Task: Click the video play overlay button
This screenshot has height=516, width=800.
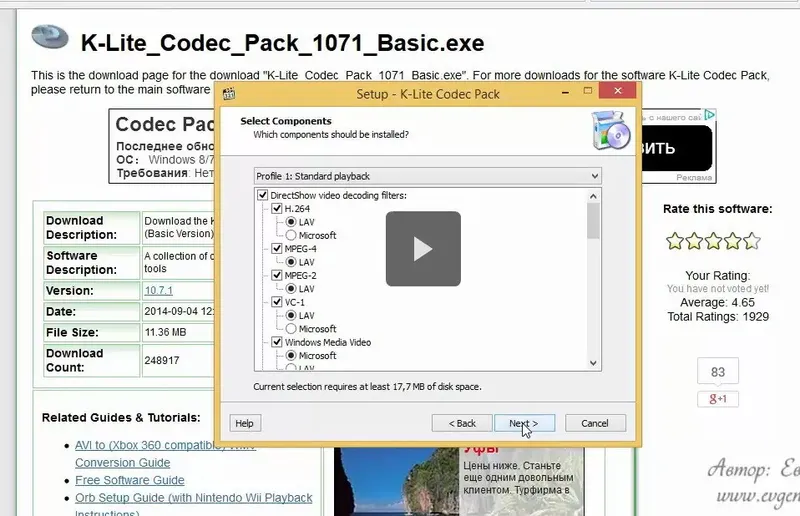Action: [x=423, y=249]
